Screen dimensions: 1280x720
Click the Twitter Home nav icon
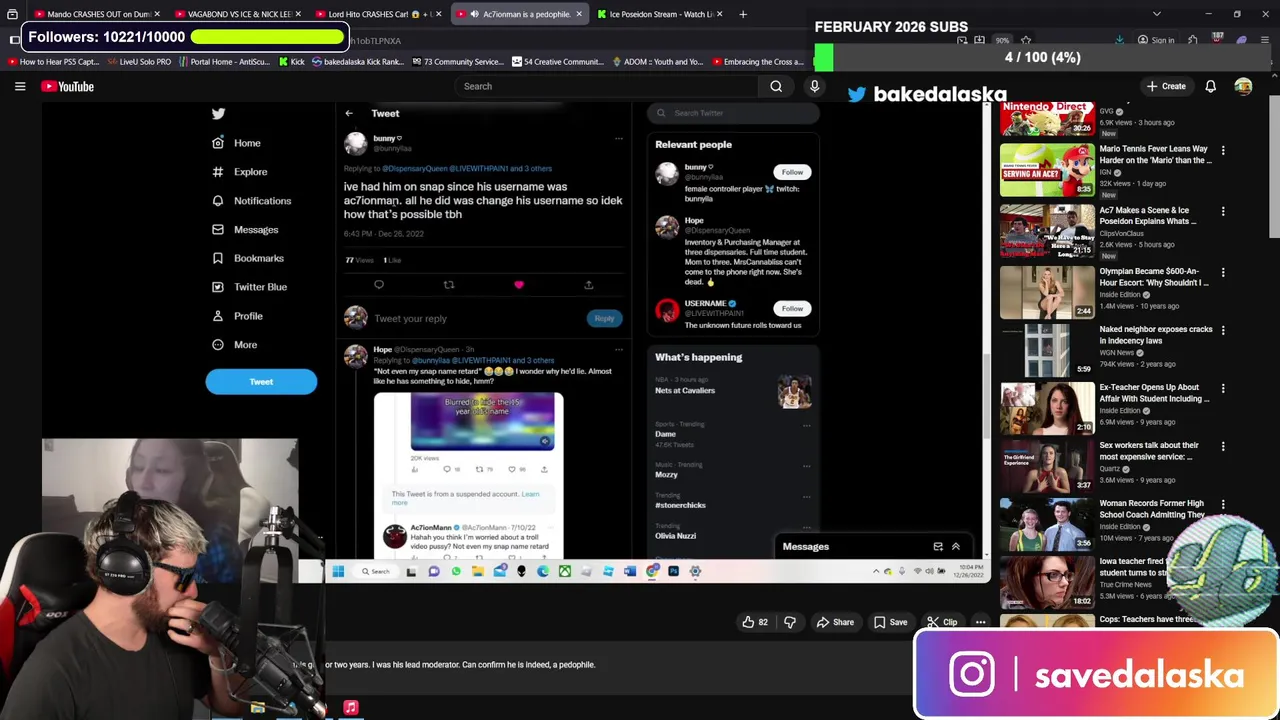coord(218,143)
